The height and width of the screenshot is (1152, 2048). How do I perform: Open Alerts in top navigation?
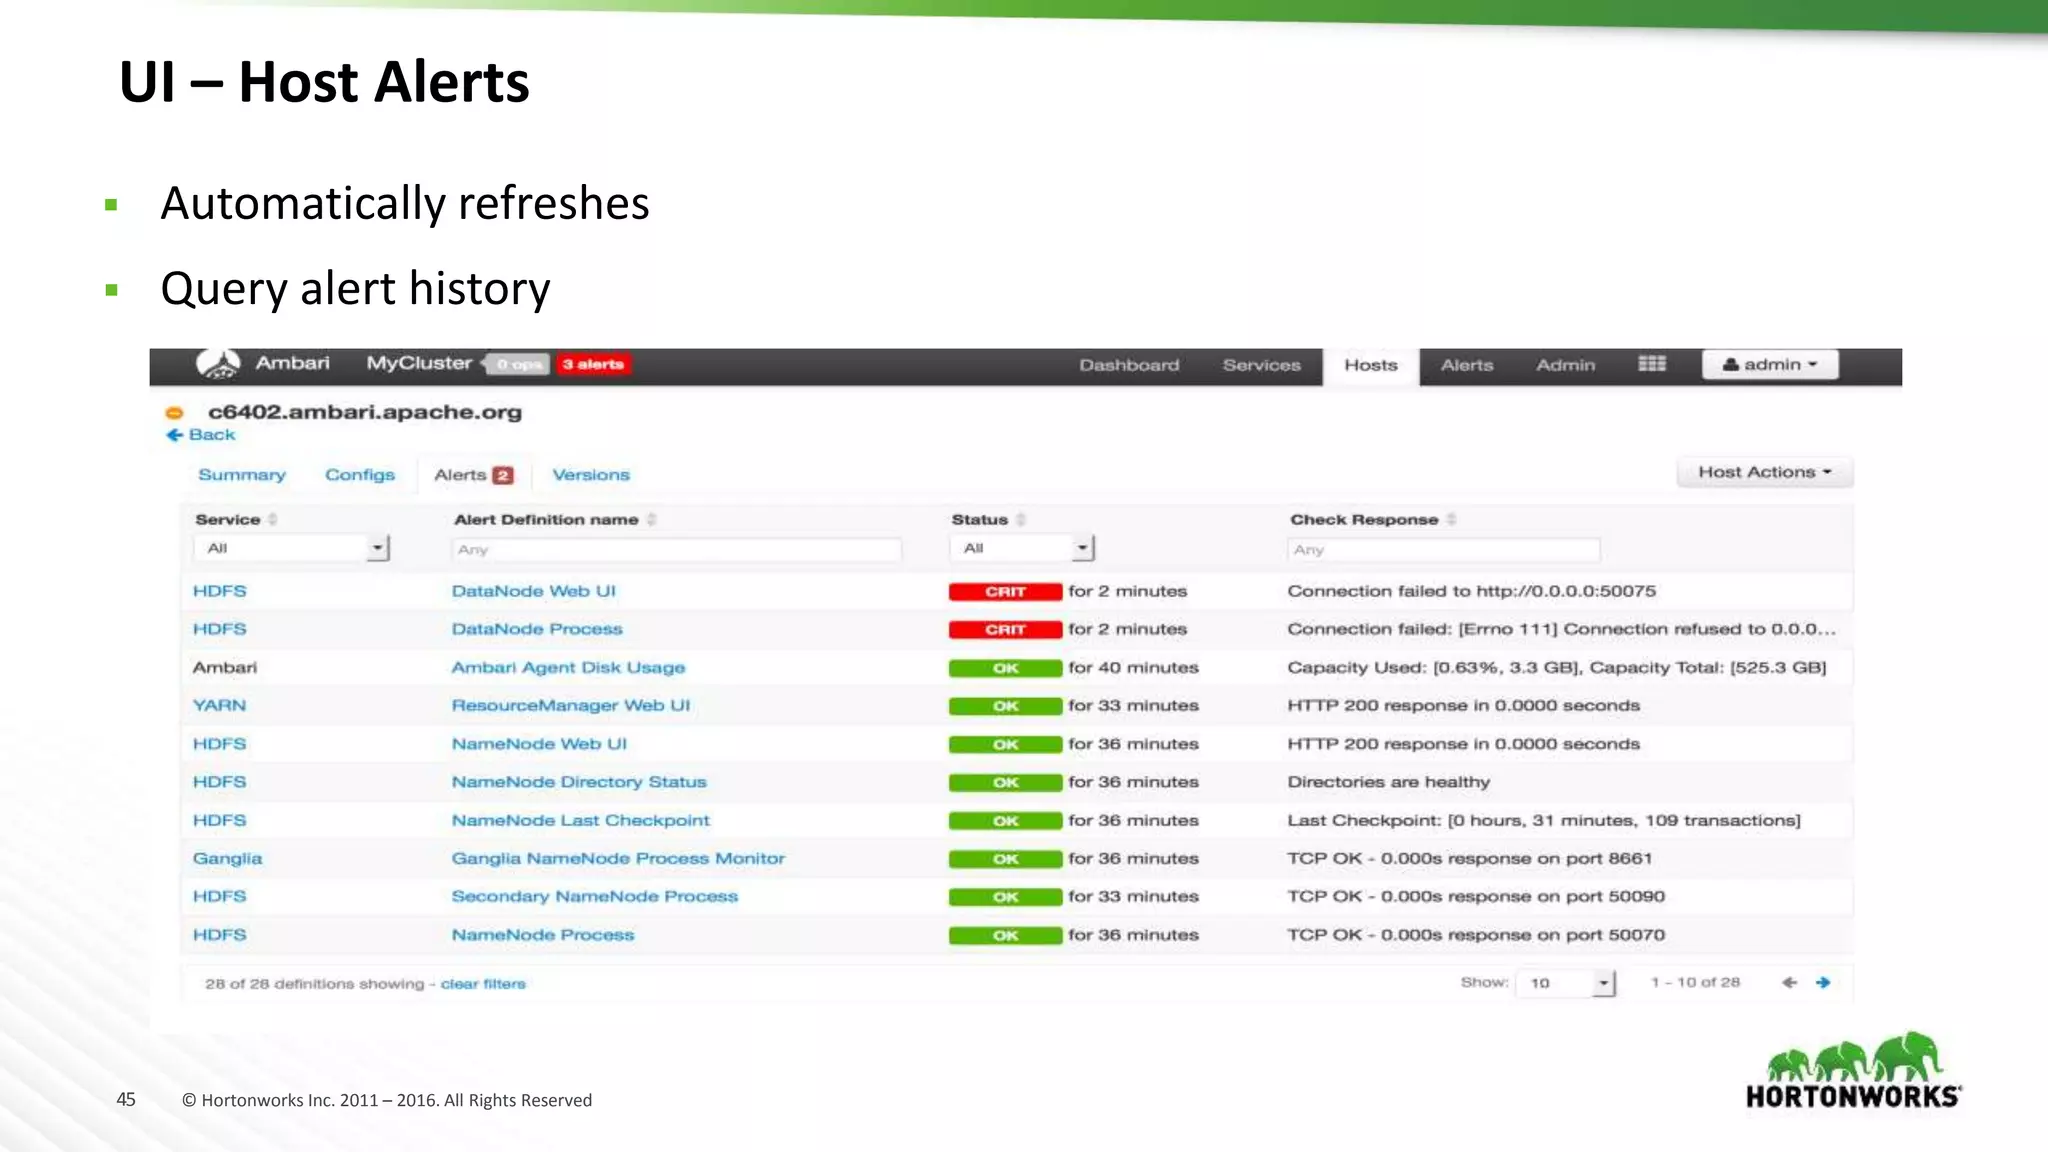click(1466, 366)
